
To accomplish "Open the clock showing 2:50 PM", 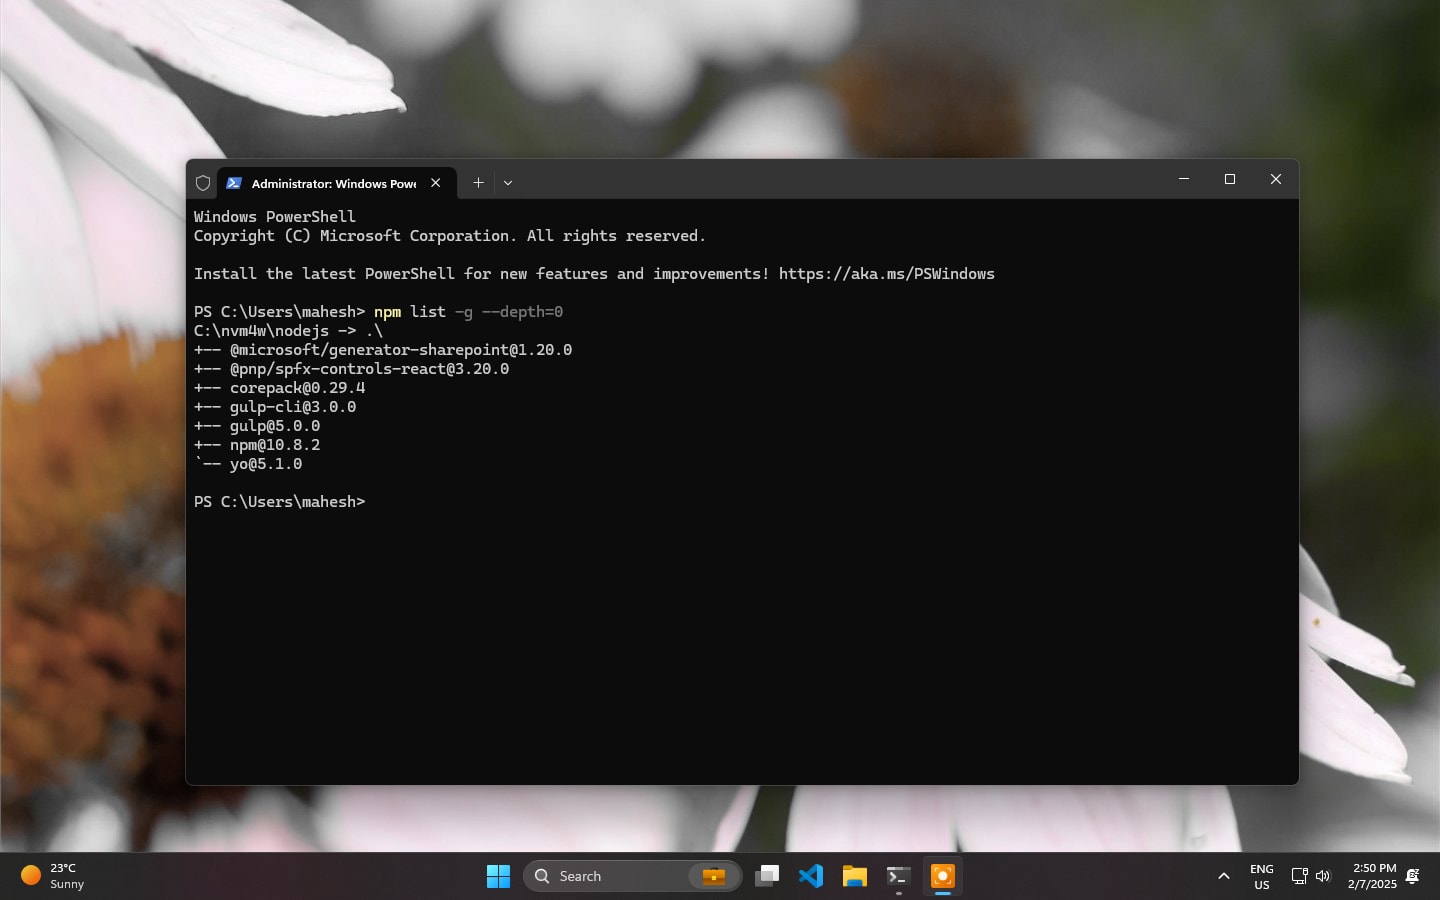I will coord(1372,876).
